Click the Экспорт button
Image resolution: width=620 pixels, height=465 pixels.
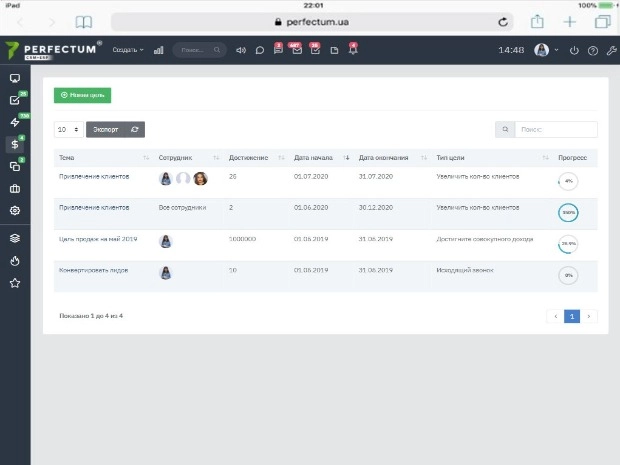[106, 129]
